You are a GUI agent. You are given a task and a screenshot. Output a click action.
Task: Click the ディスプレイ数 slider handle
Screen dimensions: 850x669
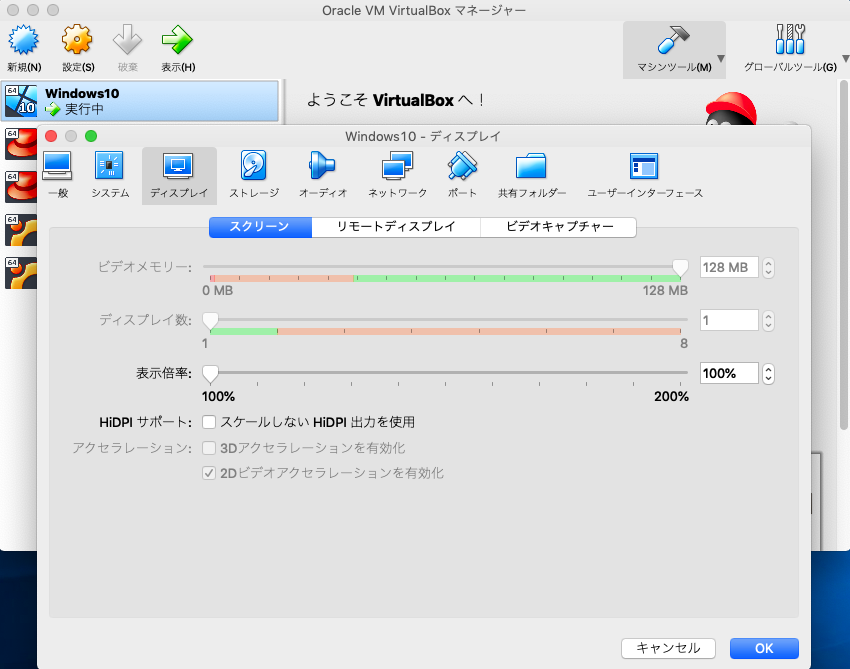[x=210, y=321]
